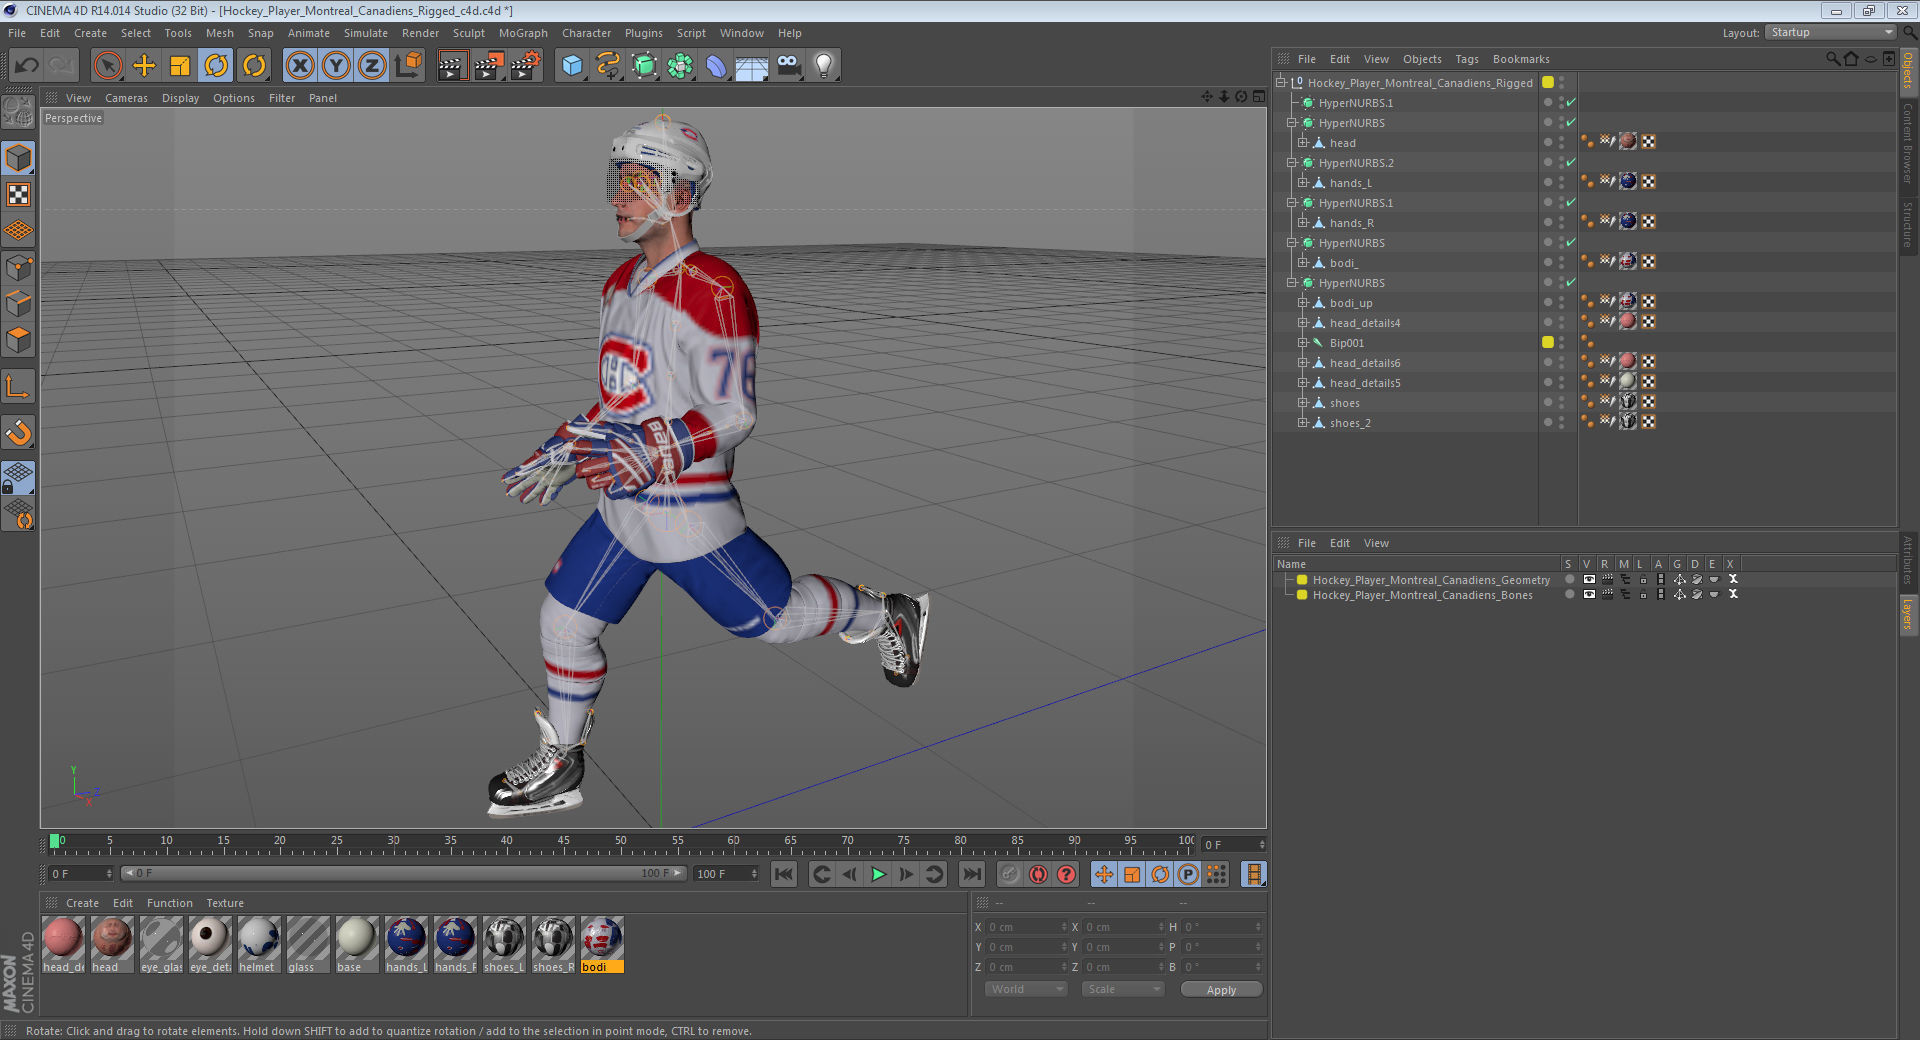The height and width of the screenshot is (1040, 1920).
Task: Toggle Y axis lock
Action: tap(336, 66)
